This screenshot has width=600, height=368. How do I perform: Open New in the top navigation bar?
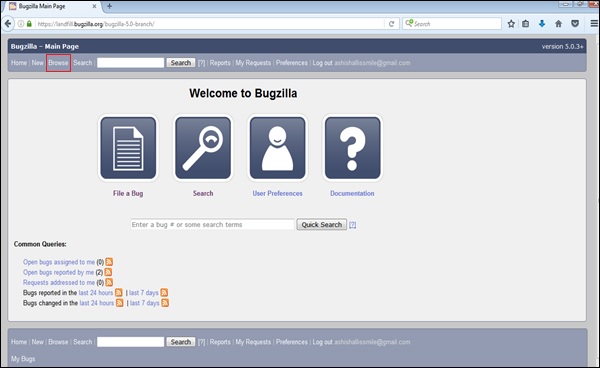(x=38, y=63)
